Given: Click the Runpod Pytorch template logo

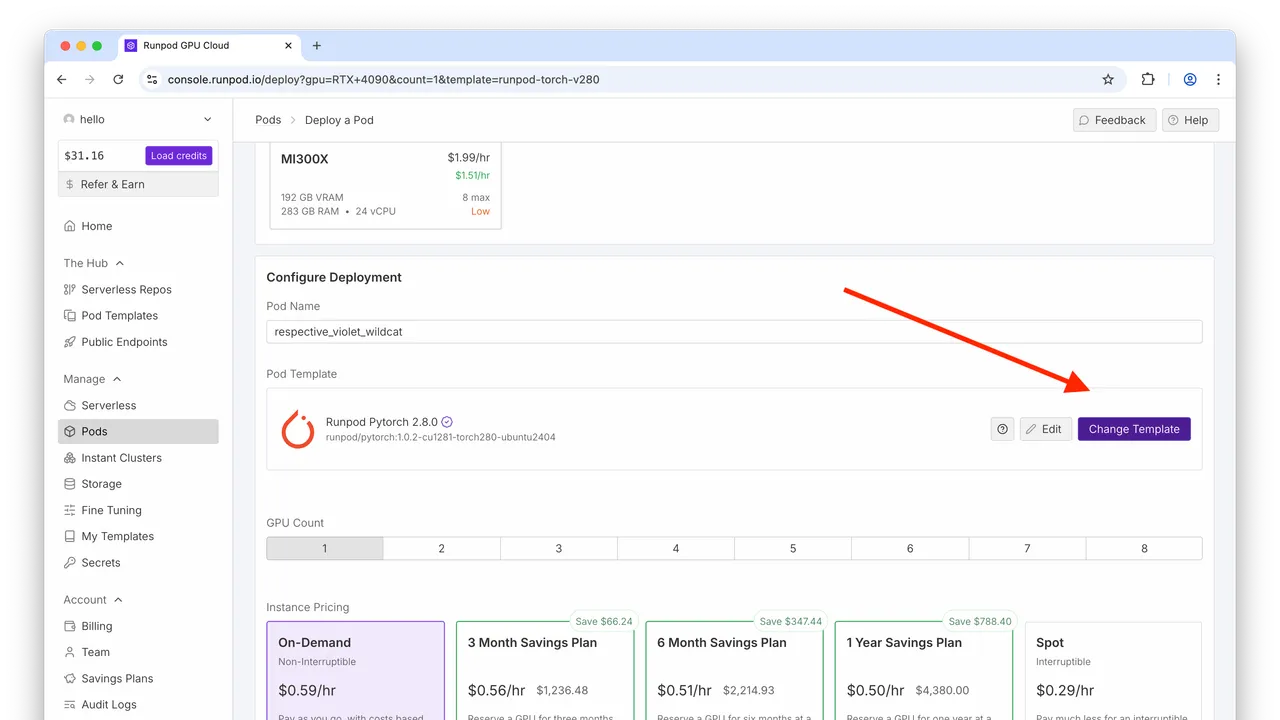Looking at the screenshot, I should click(298, 429).
